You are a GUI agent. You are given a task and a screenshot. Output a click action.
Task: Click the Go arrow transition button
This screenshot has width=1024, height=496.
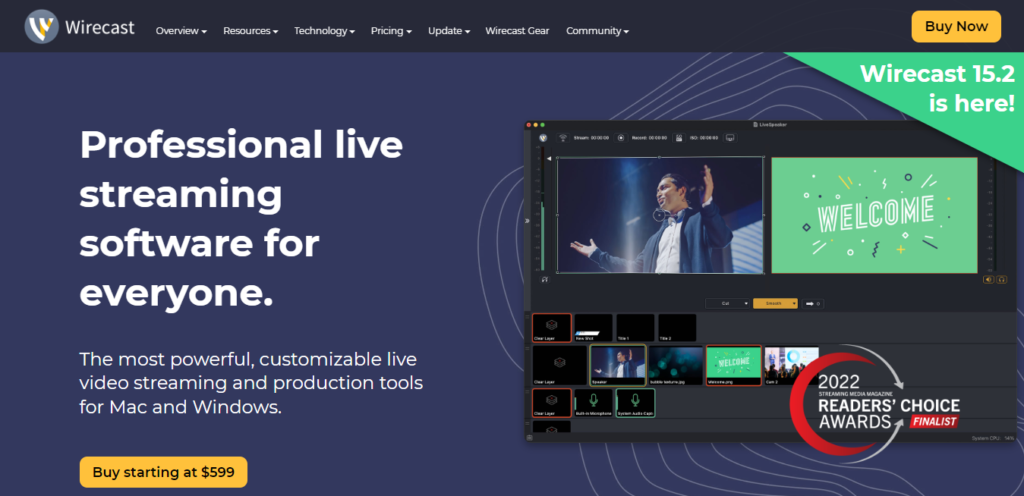coord(812,303)
